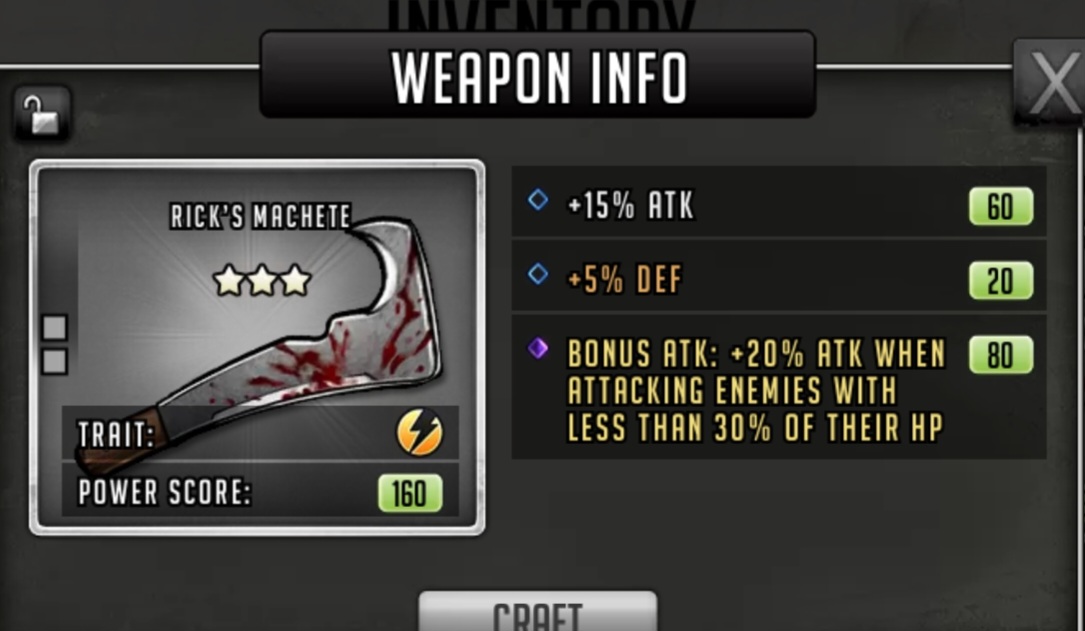The image size is (1085, 631).
Task: Select the blue diamond beside +5% DEF
Action: [538, 275]
